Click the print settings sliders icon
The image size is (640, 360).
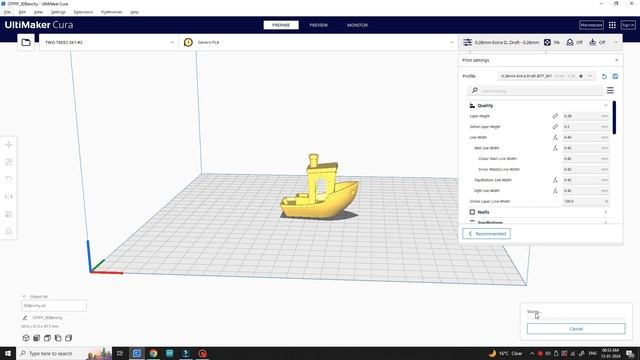pos(467,42)
